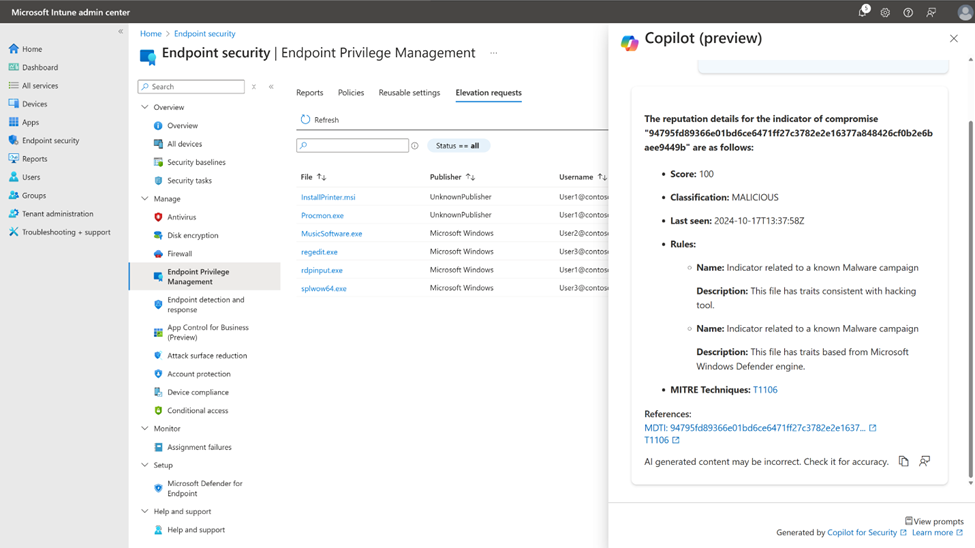This screenshot has height=548, width=975.
Task: Open MITRE technique T1106 link
Action: (x=765, y=390)
